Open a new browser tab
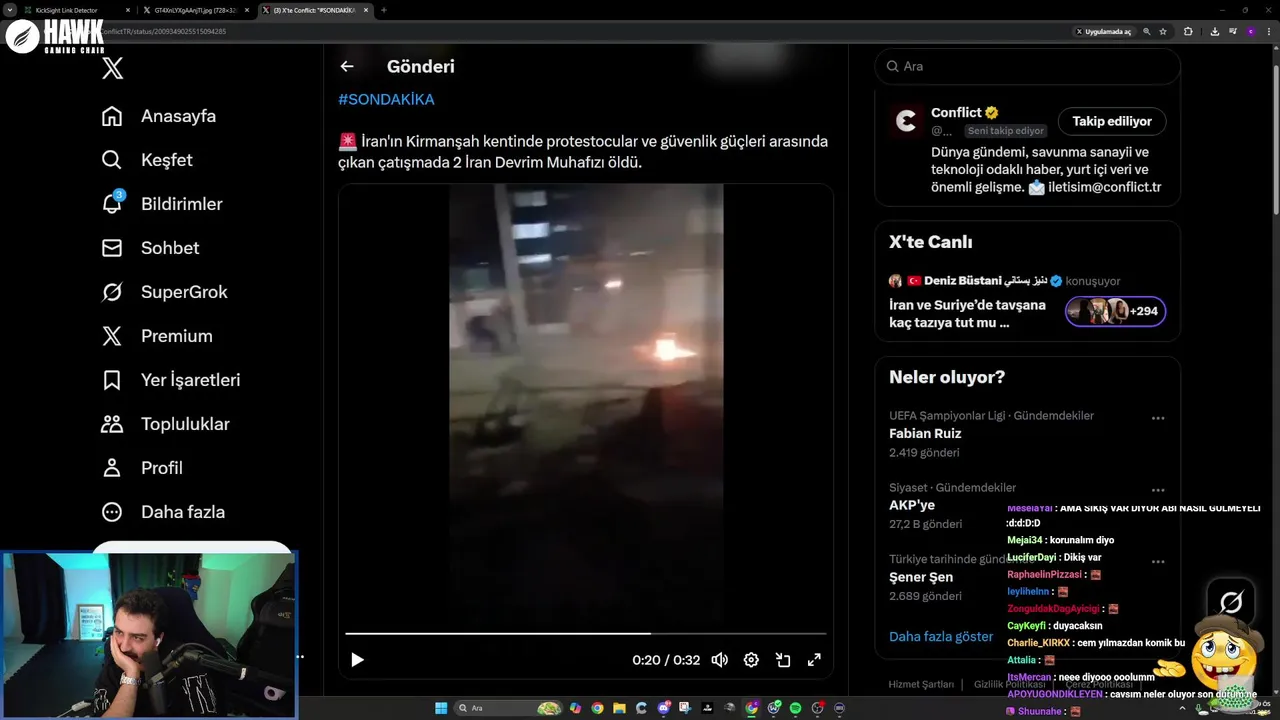Screen dimensions: 1280x720 [384, 10]
